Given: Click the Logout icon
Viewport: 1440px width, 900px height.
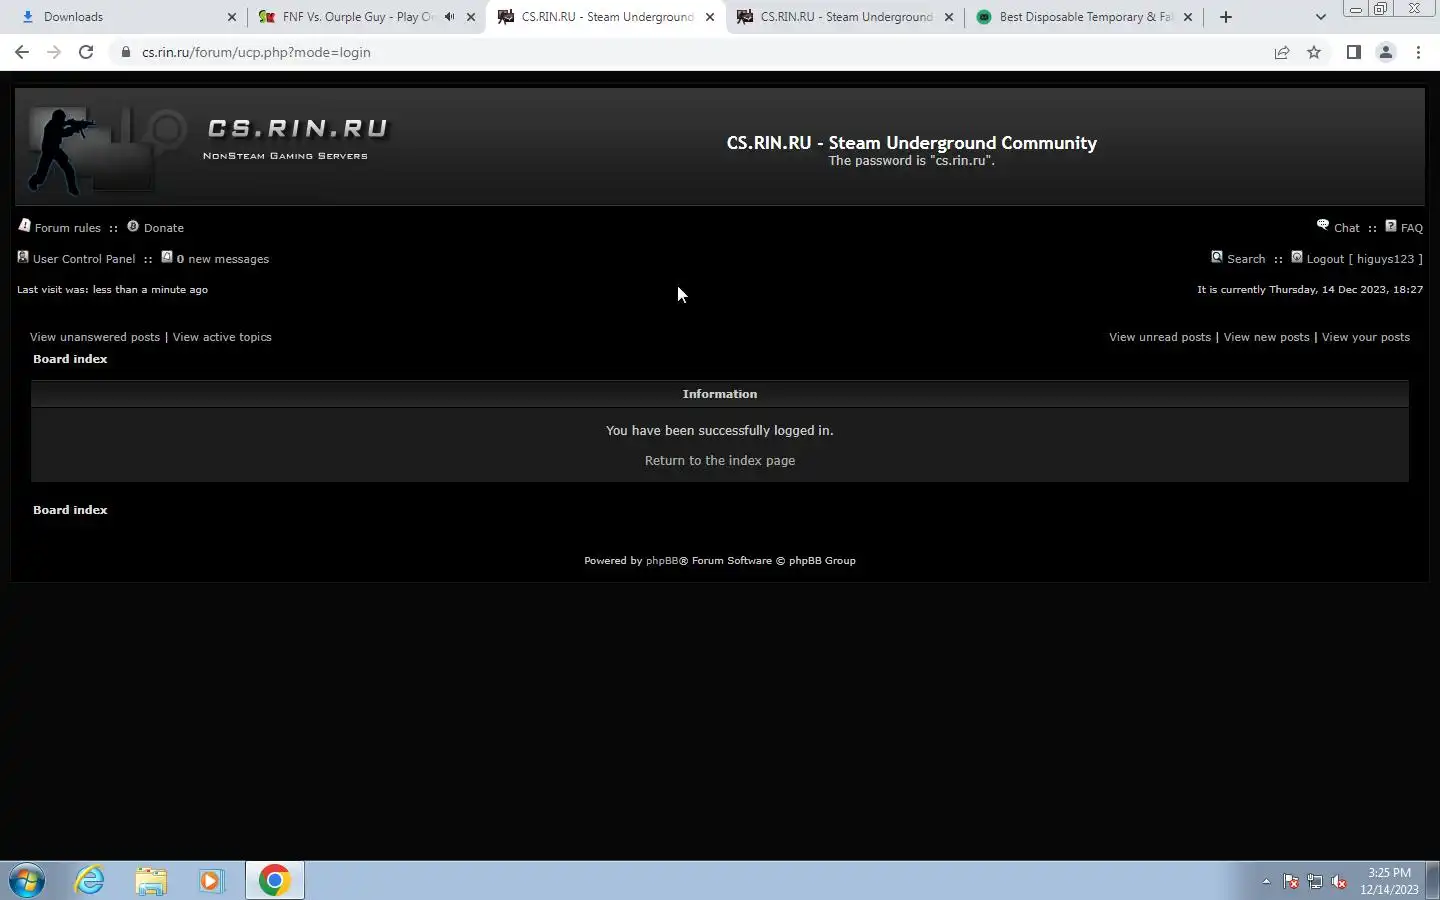Looking at the screenshot, I should (x=1297, y=257).
